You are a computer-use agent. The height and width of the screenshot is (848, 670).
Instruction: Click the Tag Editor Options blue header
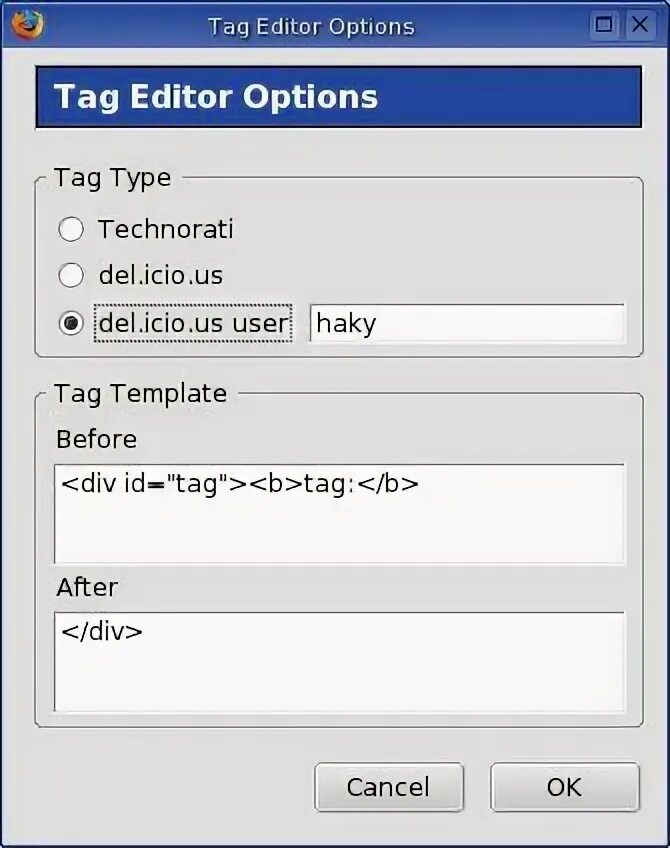[338, 97]
